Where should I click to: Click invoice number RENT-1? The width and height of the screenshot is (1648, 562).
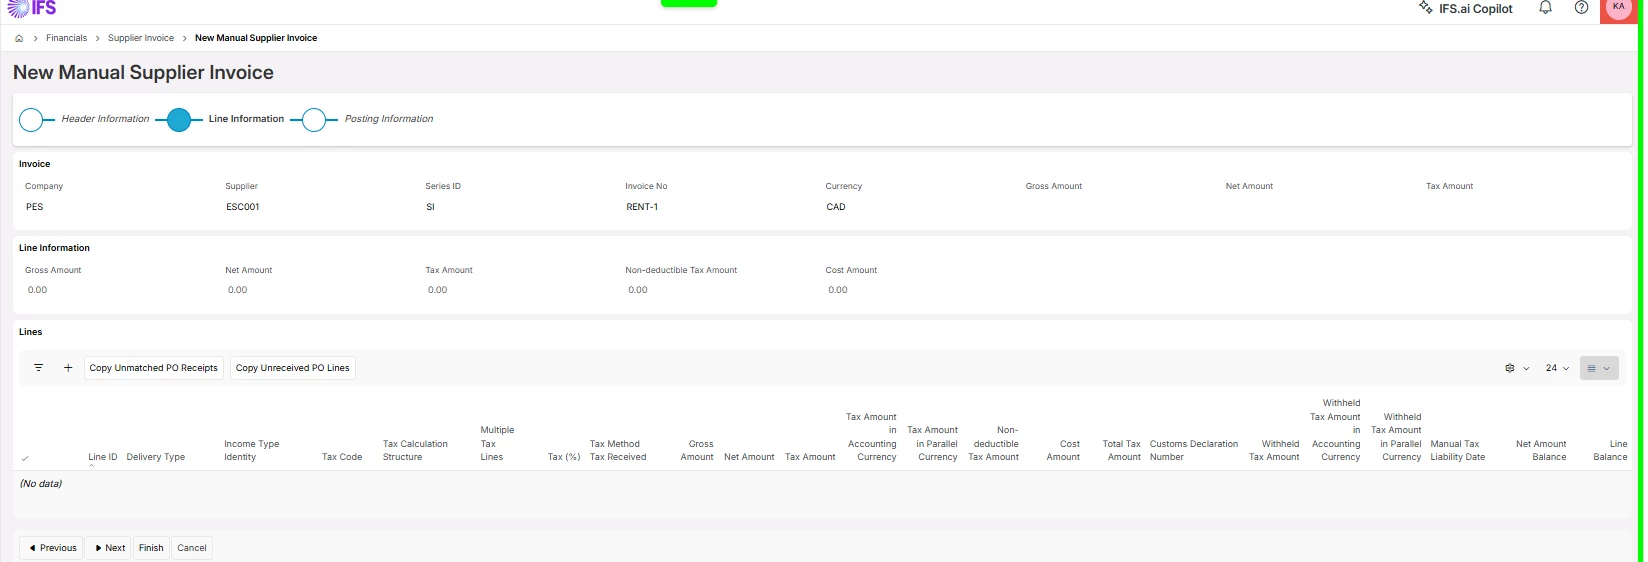point(642,207)
